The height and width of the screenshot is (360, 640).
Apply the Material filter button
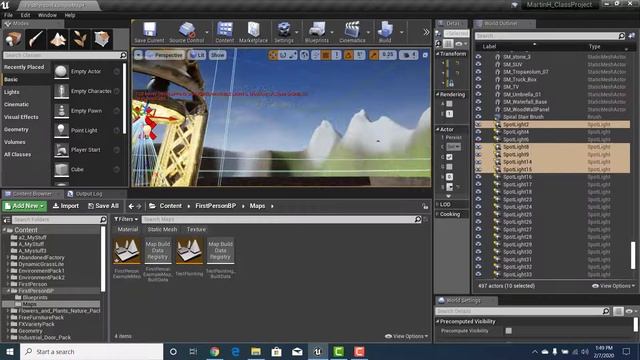point(128,229)
